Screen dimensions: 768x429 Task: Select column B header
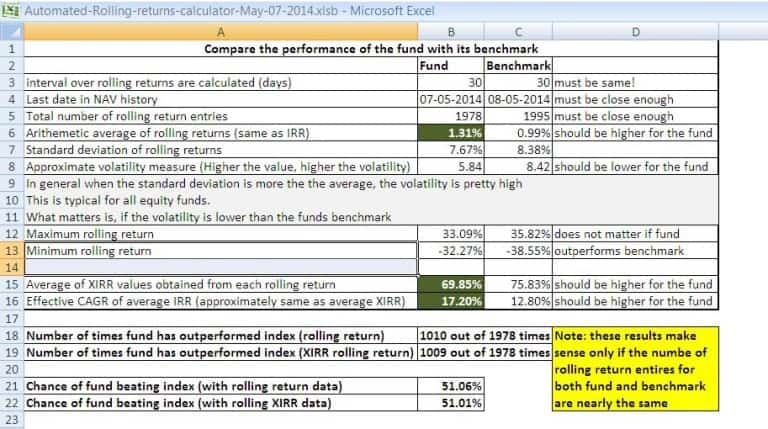click(x=451, y=32)
